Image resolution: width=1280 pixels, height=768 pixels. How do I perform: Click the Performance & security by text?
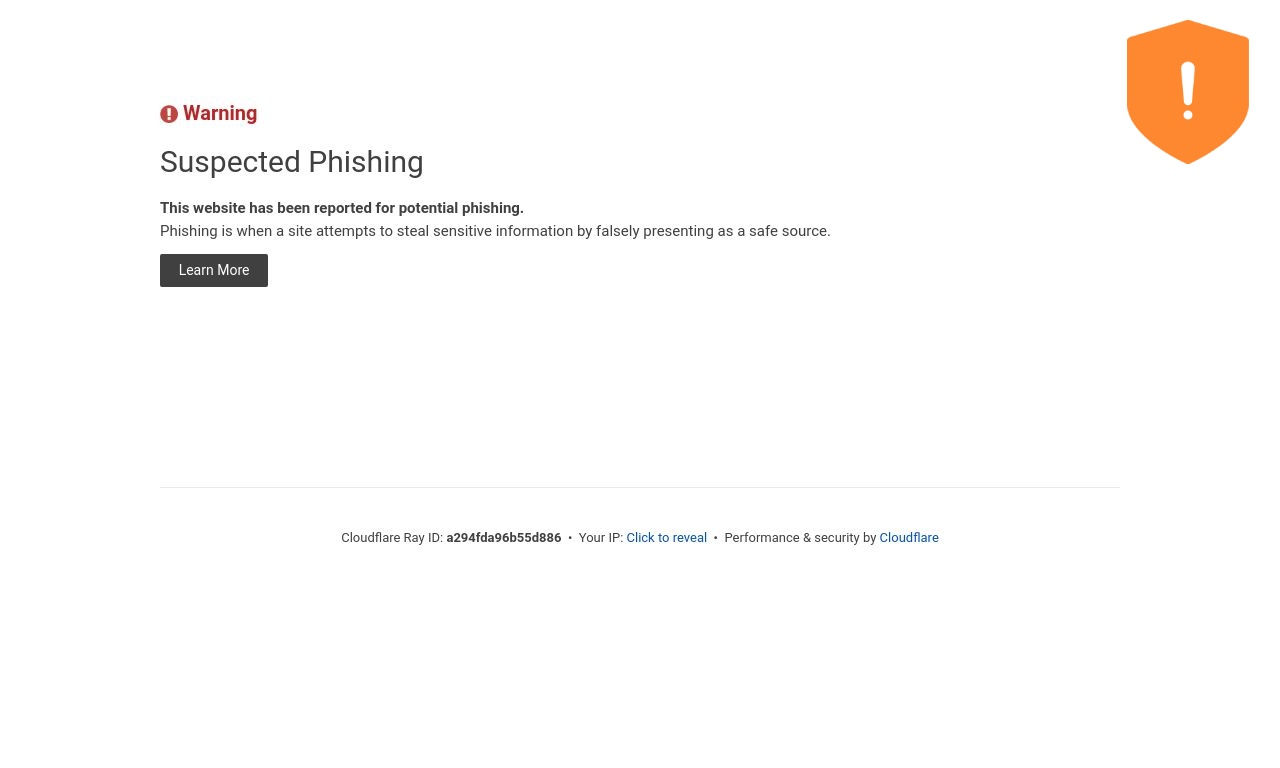[x=800, y=538]
